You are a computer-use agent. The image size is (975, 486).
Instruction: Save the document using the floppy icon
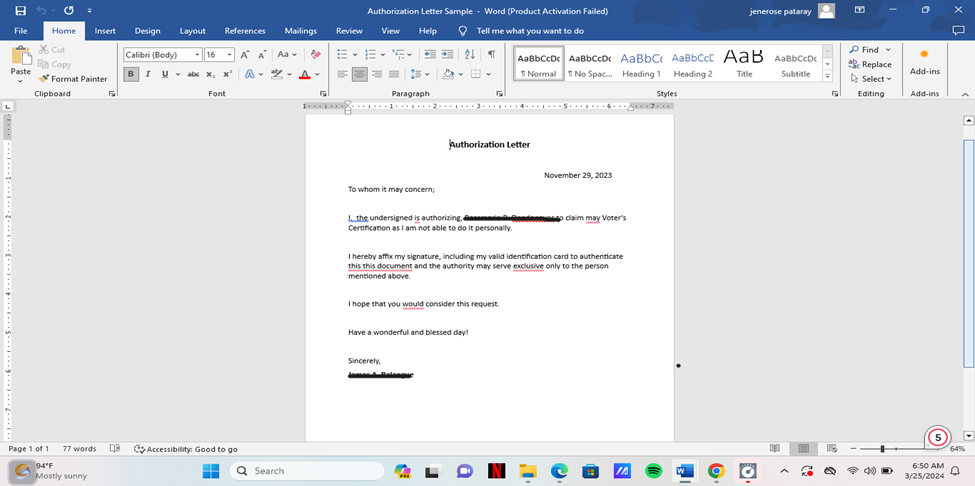20,11
